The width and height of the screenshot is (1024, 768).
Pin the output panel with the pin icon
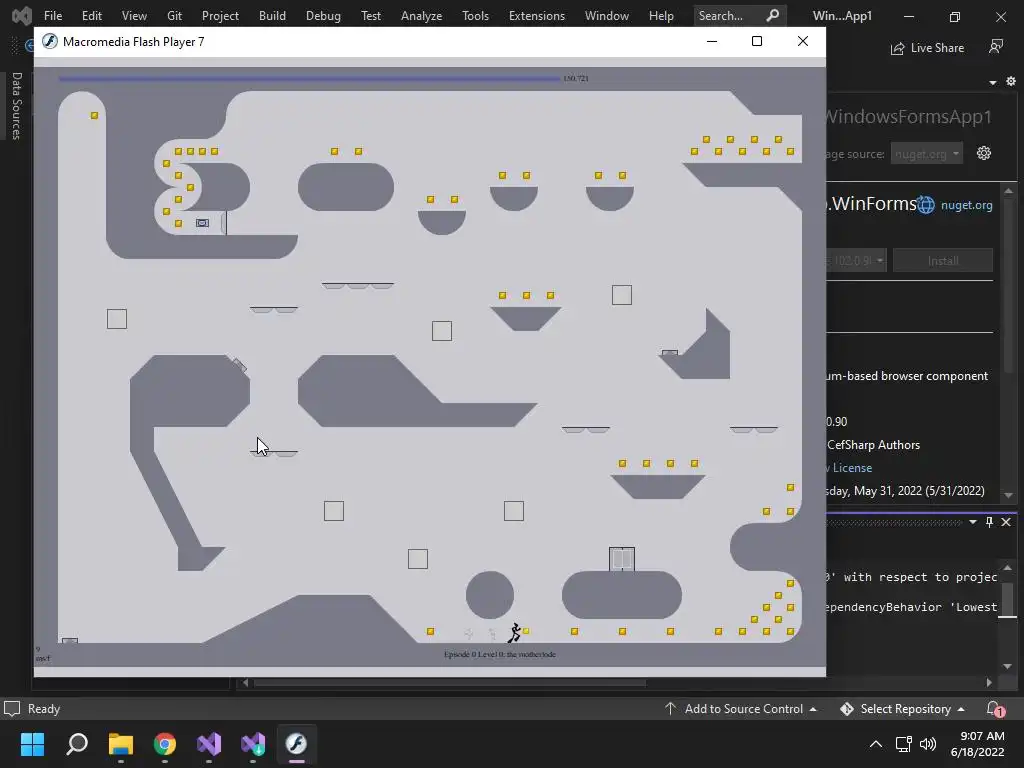[989, 522]
